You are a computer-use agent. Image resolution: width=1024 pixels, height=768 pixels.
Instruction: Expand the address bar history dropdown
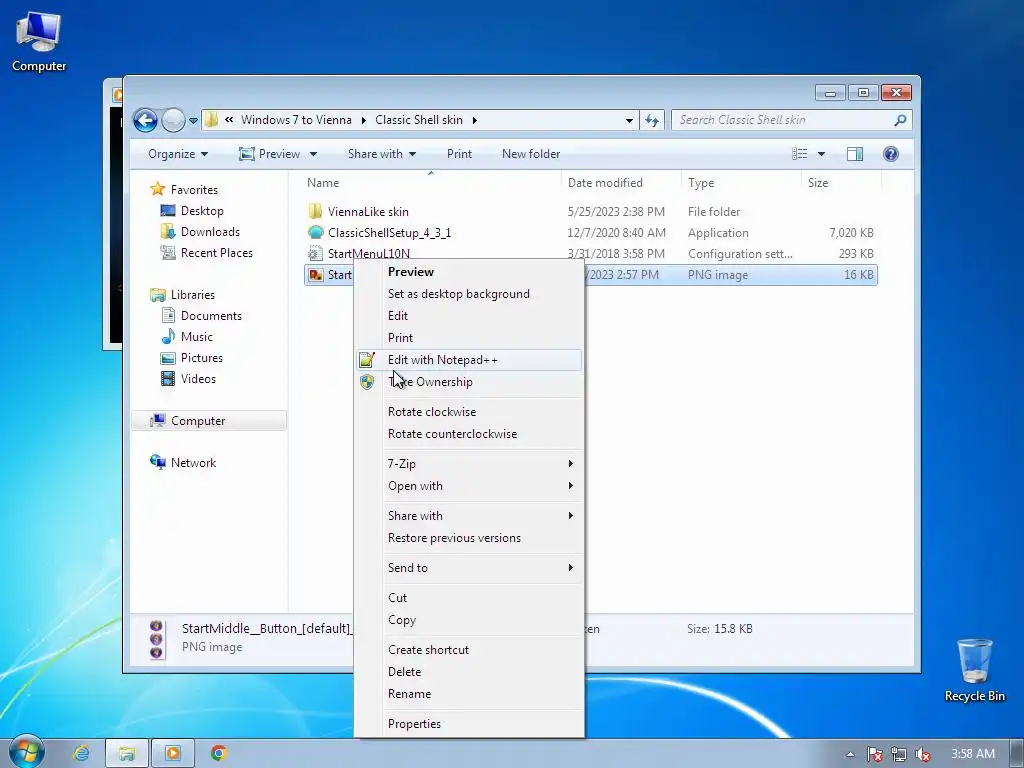[x=629, y=120]
